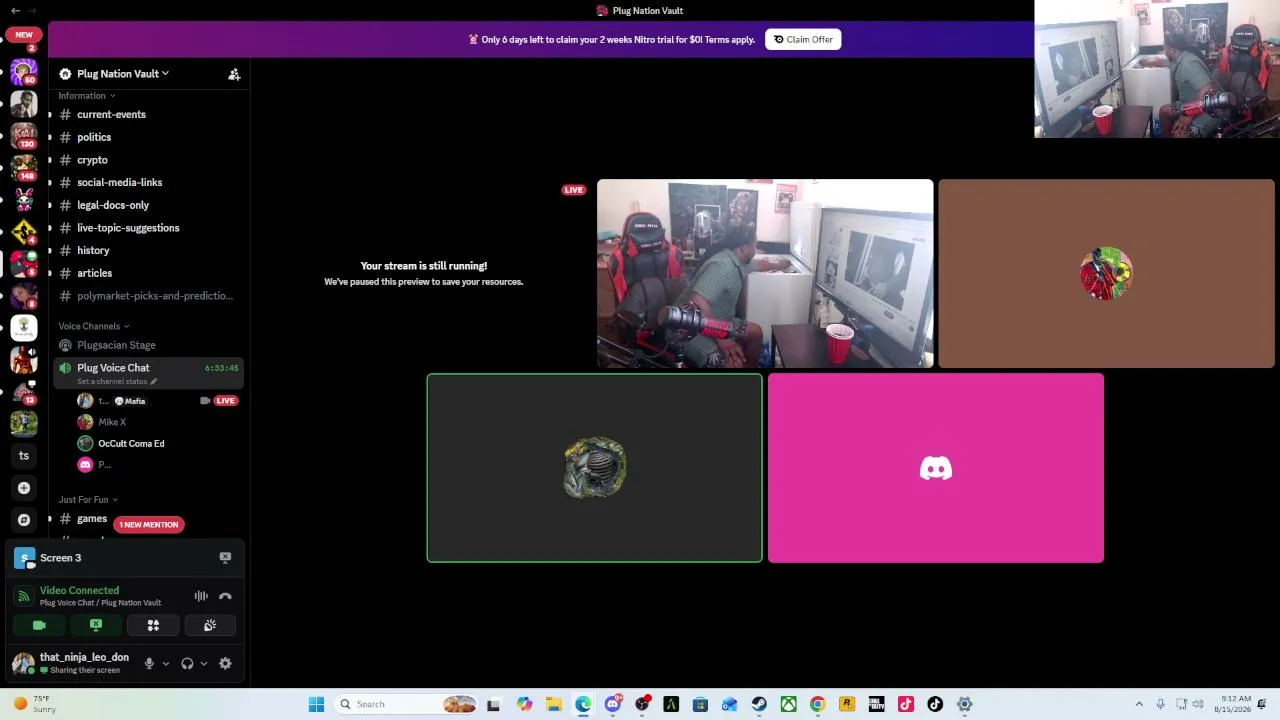The image size is (1280, 720).
Task: Open TikTok from the taskbar
Action: [x=935, y=704]
